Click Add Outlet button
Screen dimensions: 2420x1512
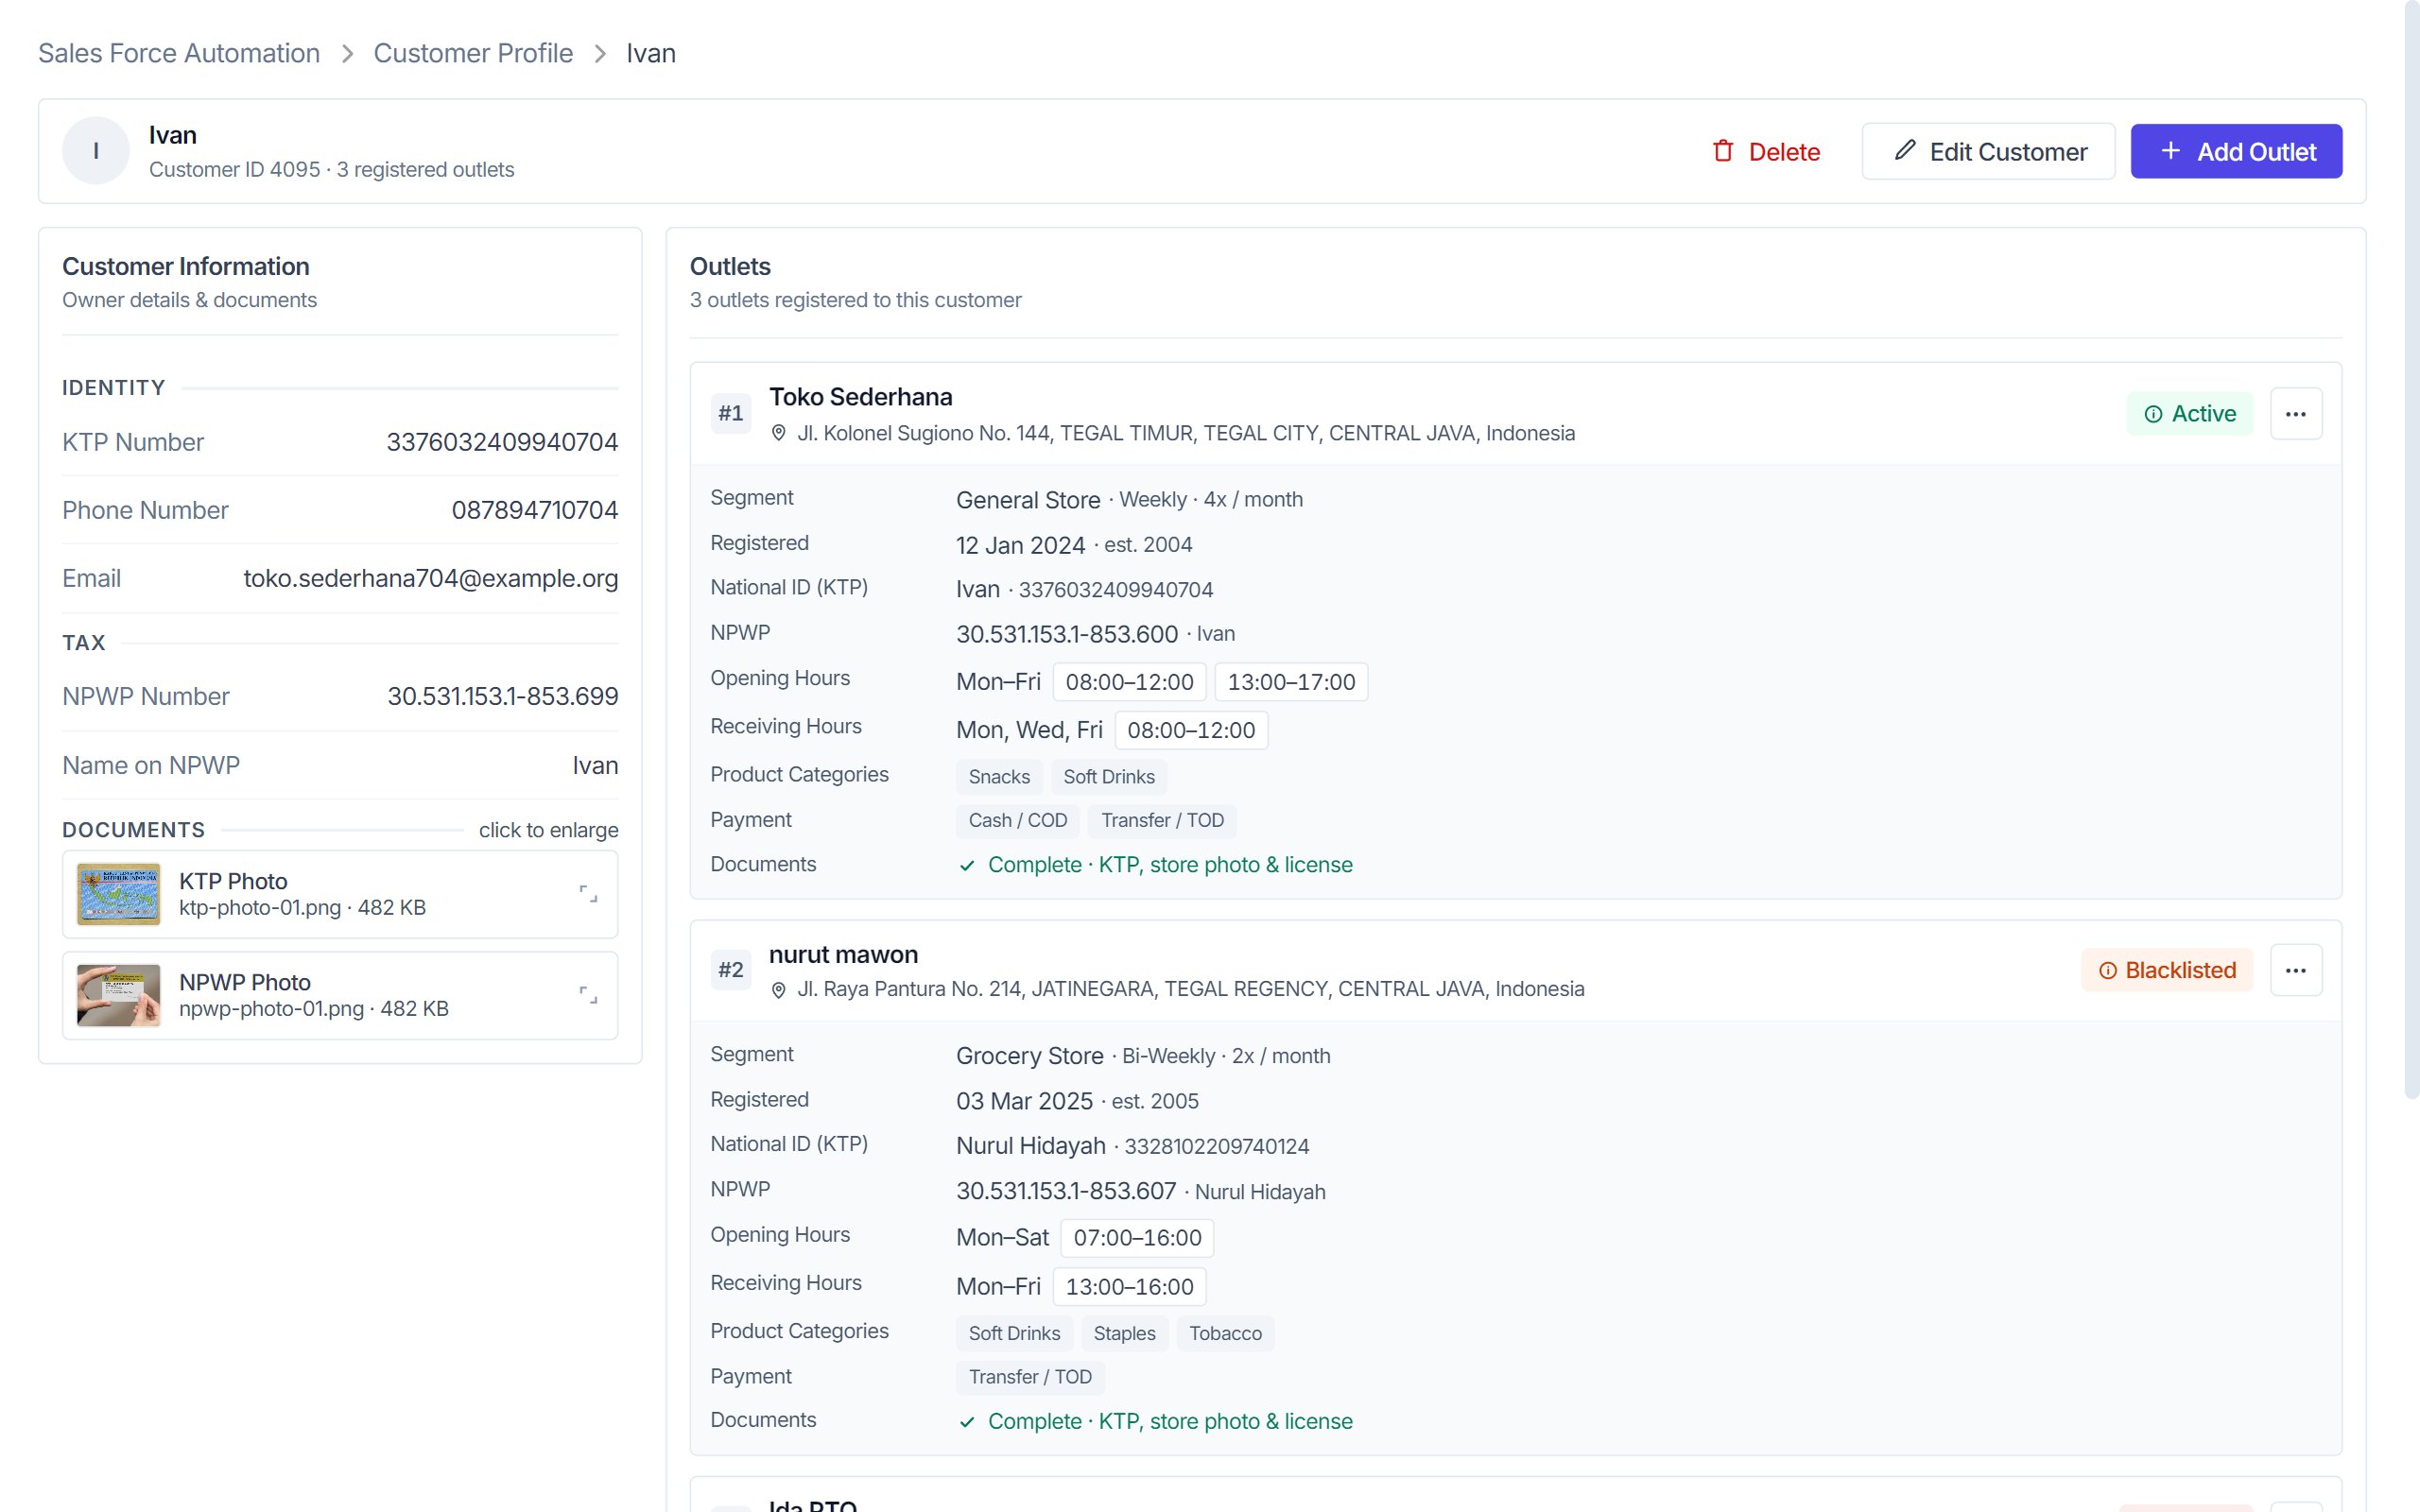click(2236, 152)
